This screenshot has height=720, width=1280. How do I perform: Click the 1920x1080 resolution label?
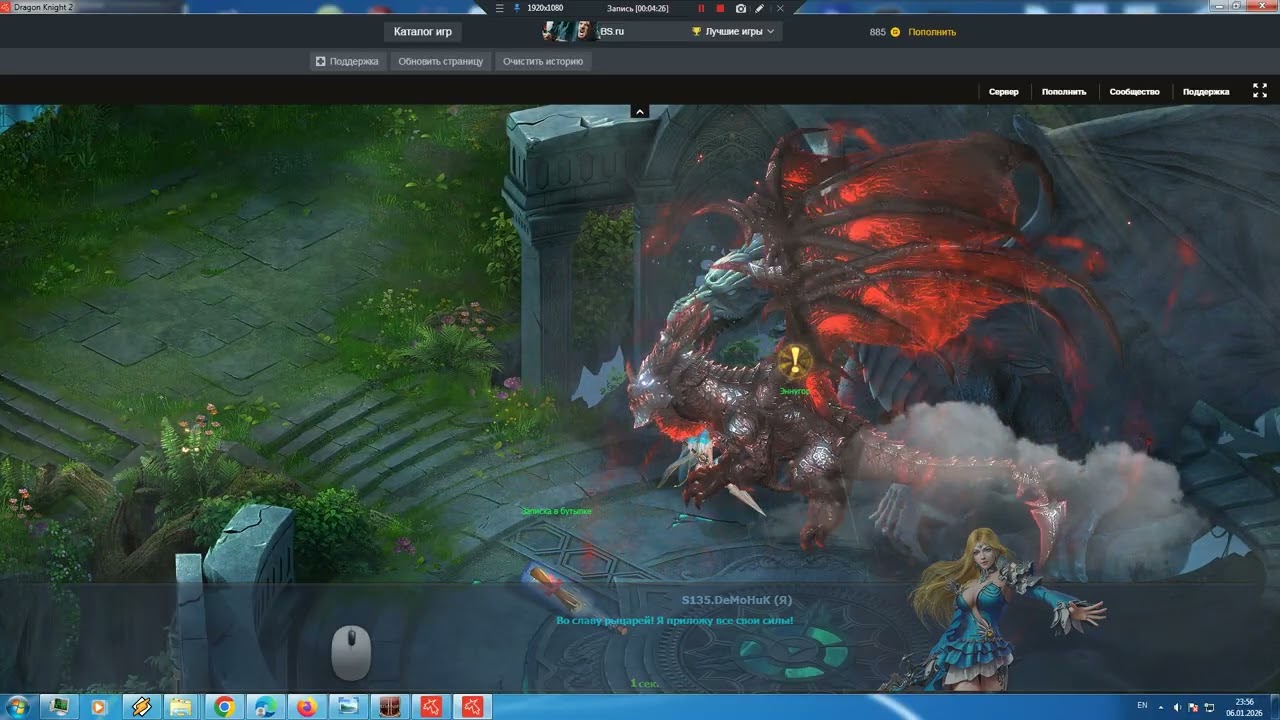coord(545,8)
